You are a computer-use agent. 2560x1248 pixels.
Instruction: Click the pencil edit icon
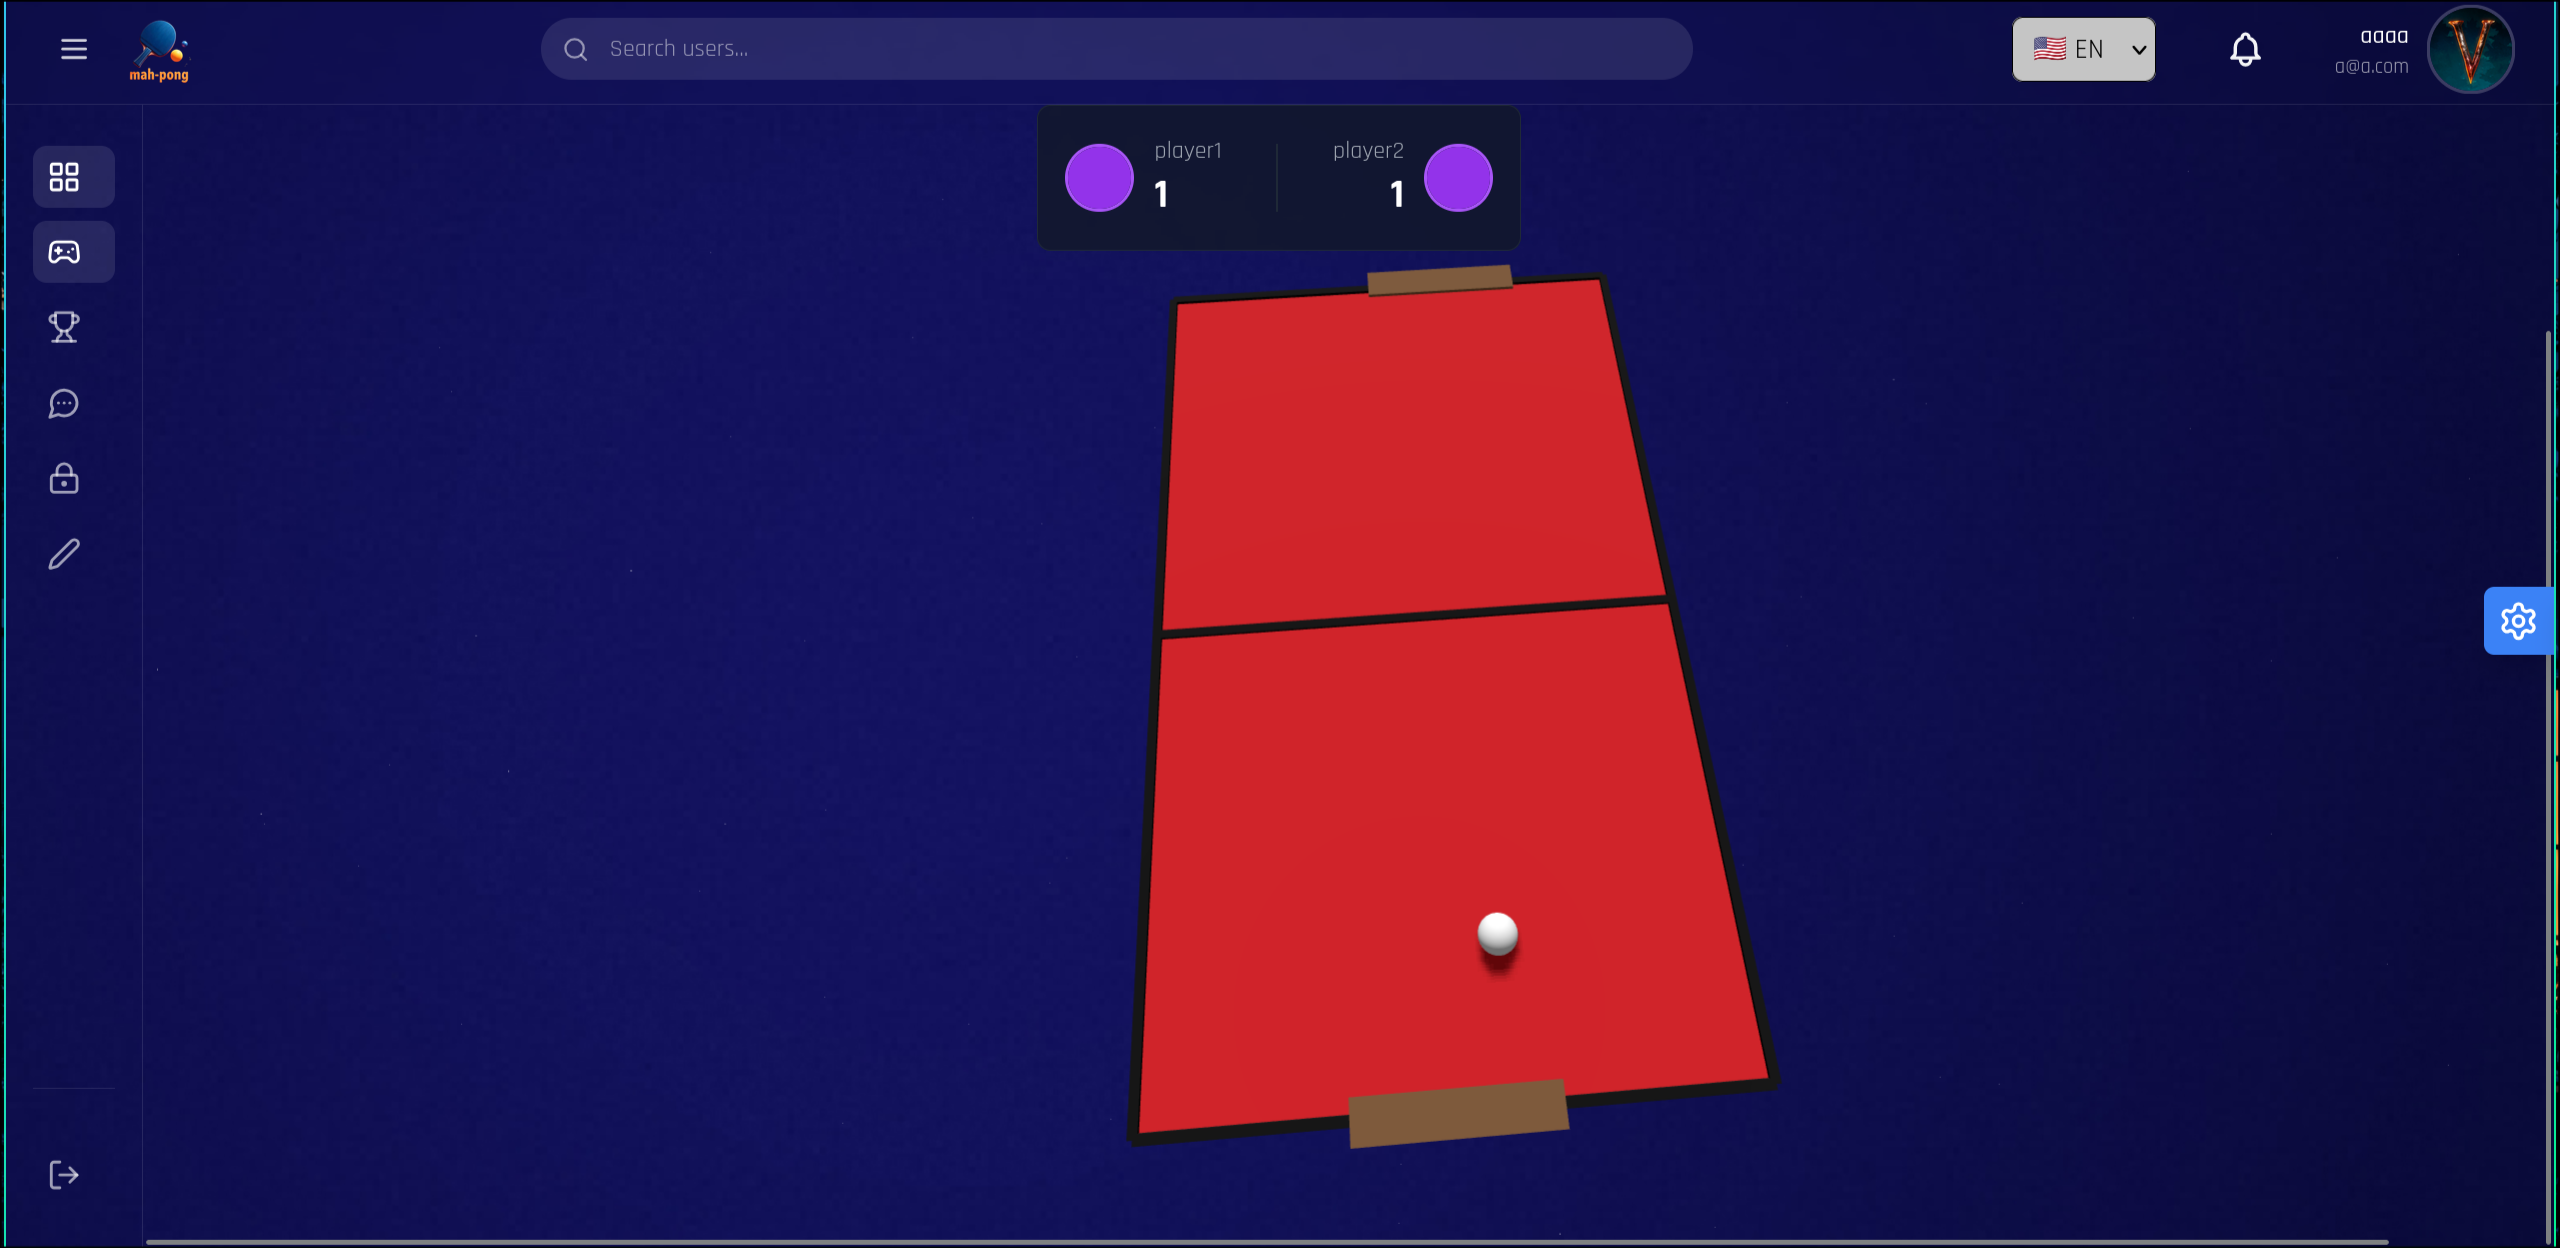(64, 554)
